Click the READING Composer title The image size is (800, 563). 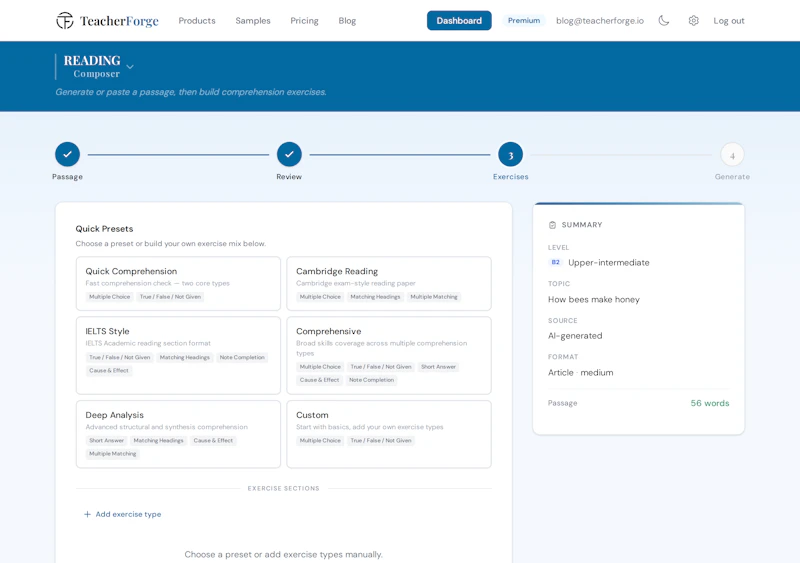(x=92, y=66)
